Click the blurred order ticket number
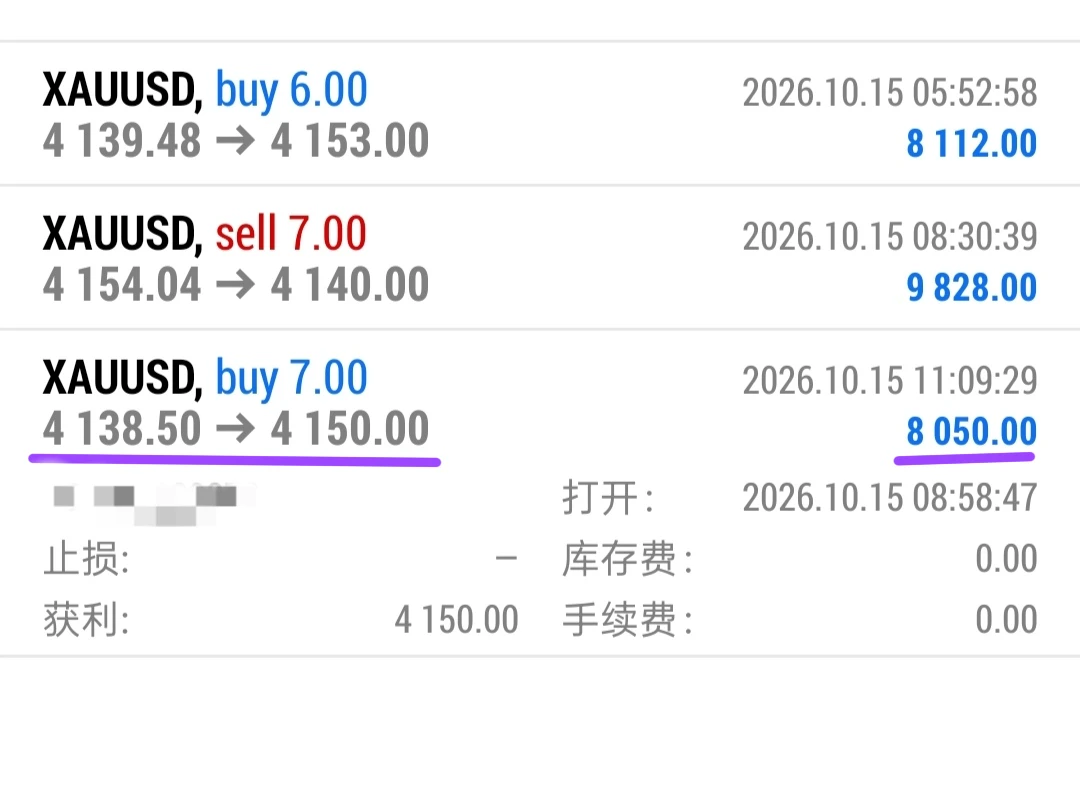This screenshot has width=1080, height=810. (153, 501)
